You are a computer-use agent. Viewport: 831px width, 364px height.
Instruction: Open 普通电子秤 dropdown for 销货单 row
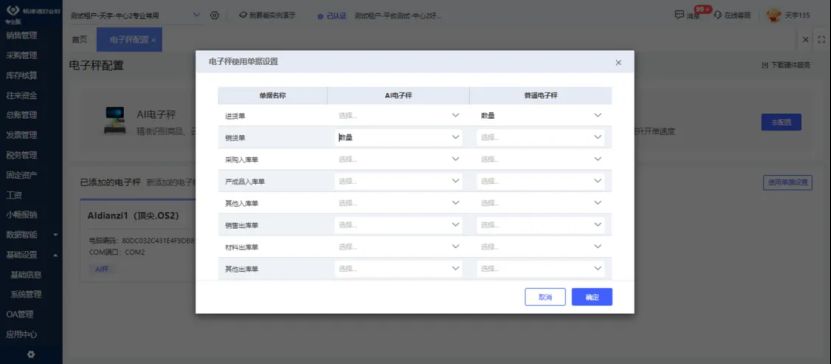[x=541, y=137]
